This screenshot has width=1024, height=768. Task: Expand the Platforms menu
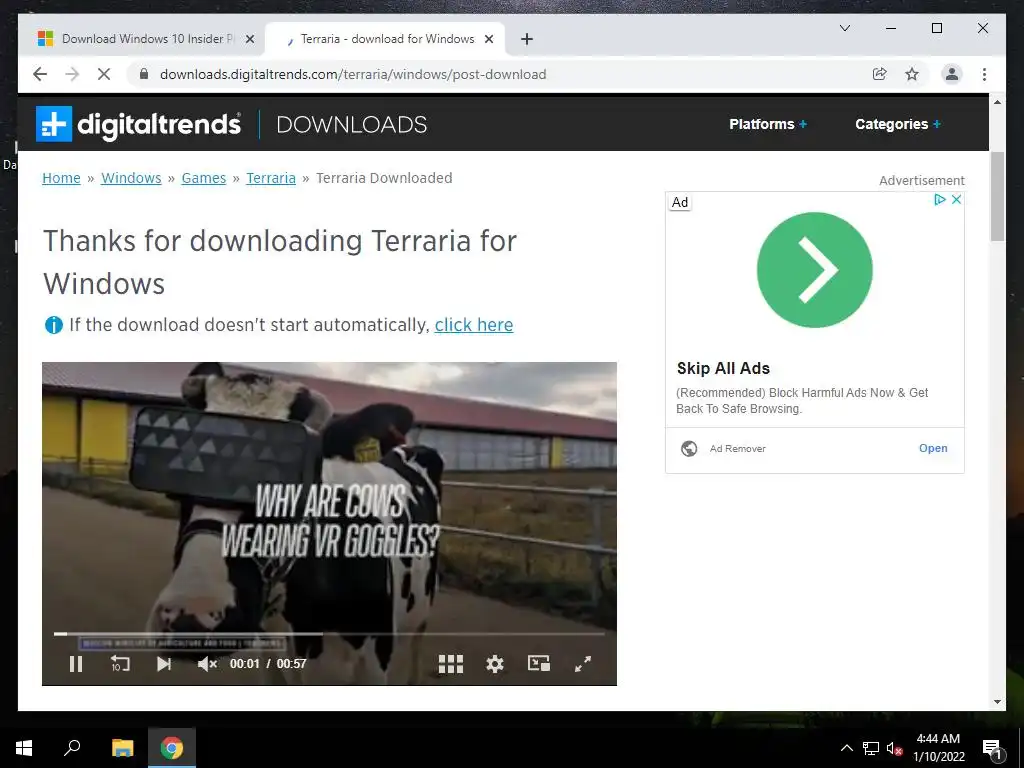click(x=768, y=124)
